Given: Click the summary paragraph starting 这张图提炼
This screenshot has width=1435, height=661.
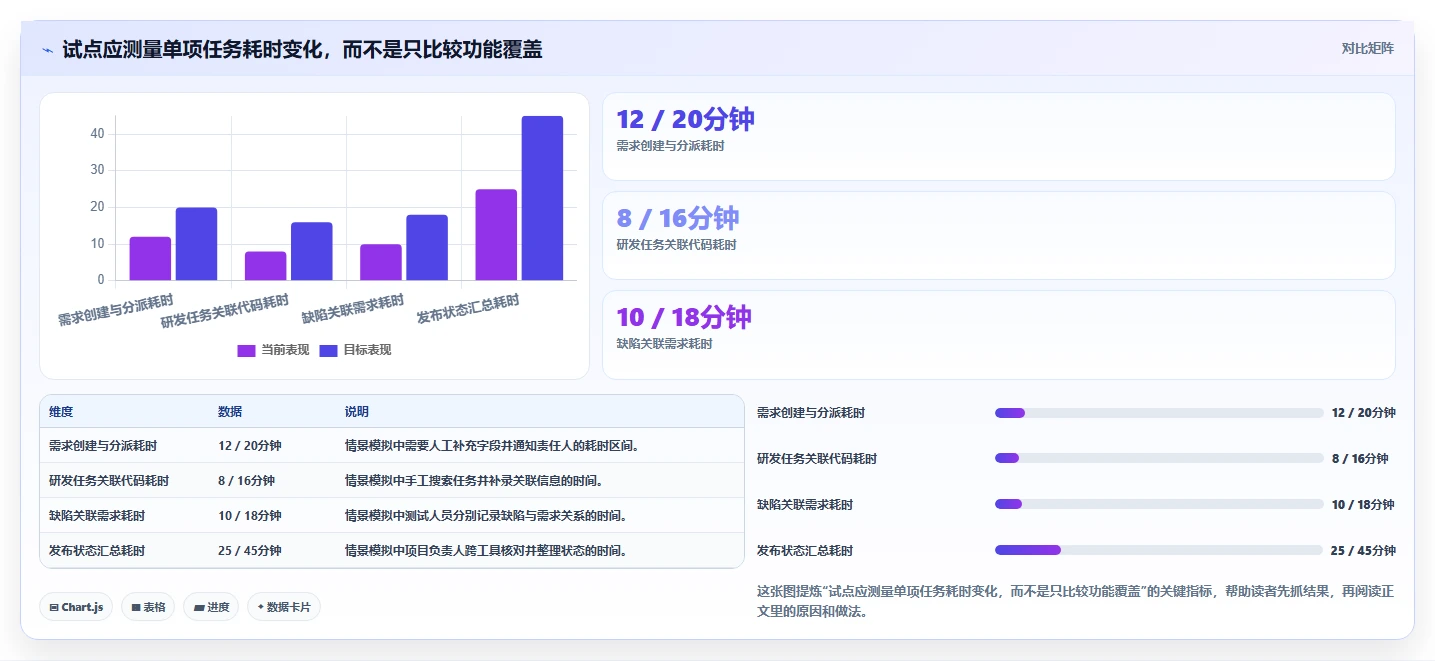Looking at the screenshot, I should pos(1075,601).
